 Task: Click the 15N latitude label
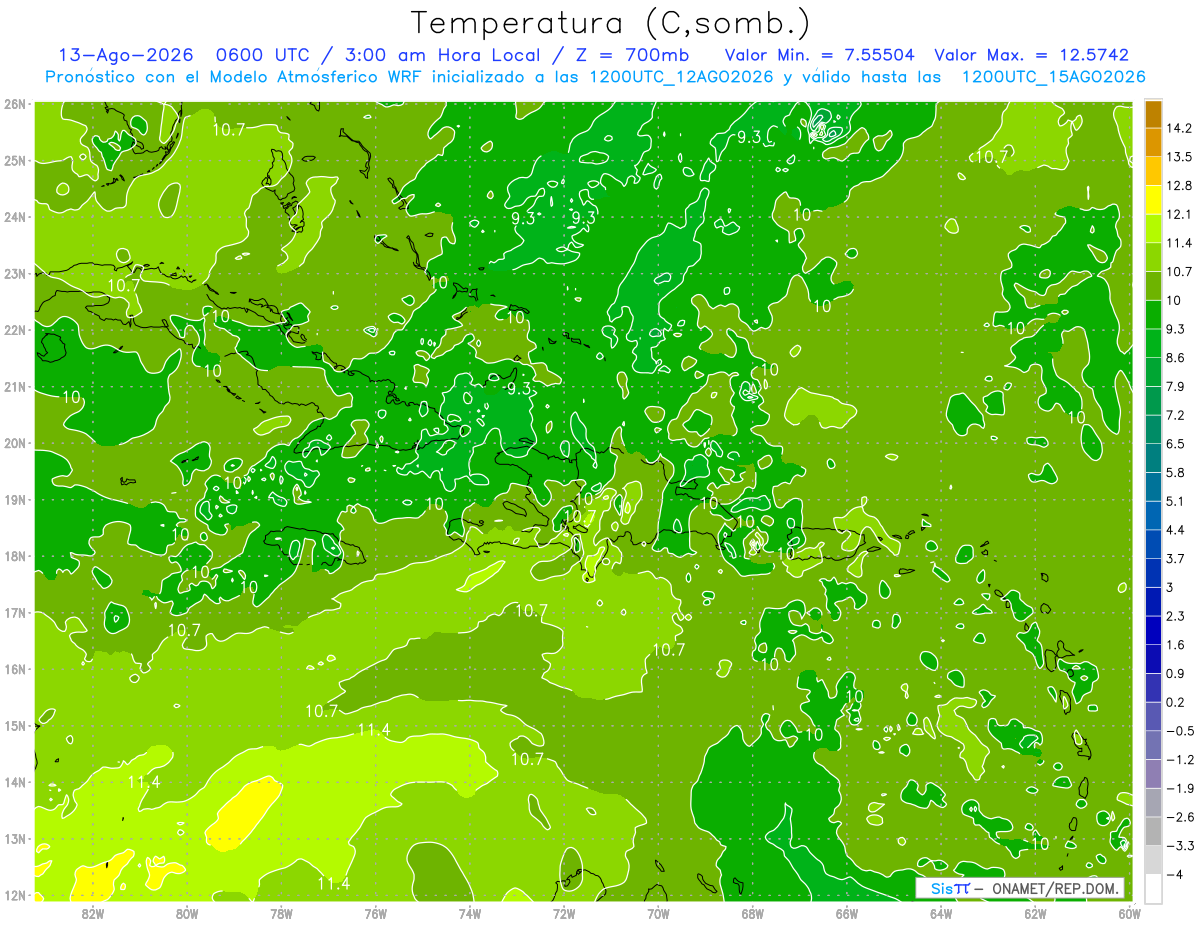(15, 726)
